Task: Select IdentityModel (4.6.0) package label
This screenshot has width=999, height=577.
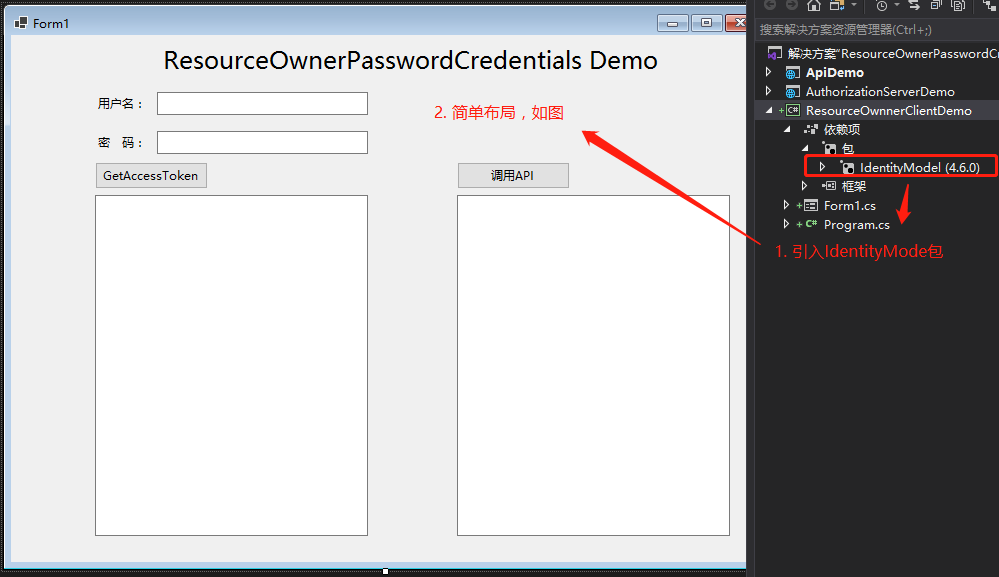Action: click(x=920, y=167)
